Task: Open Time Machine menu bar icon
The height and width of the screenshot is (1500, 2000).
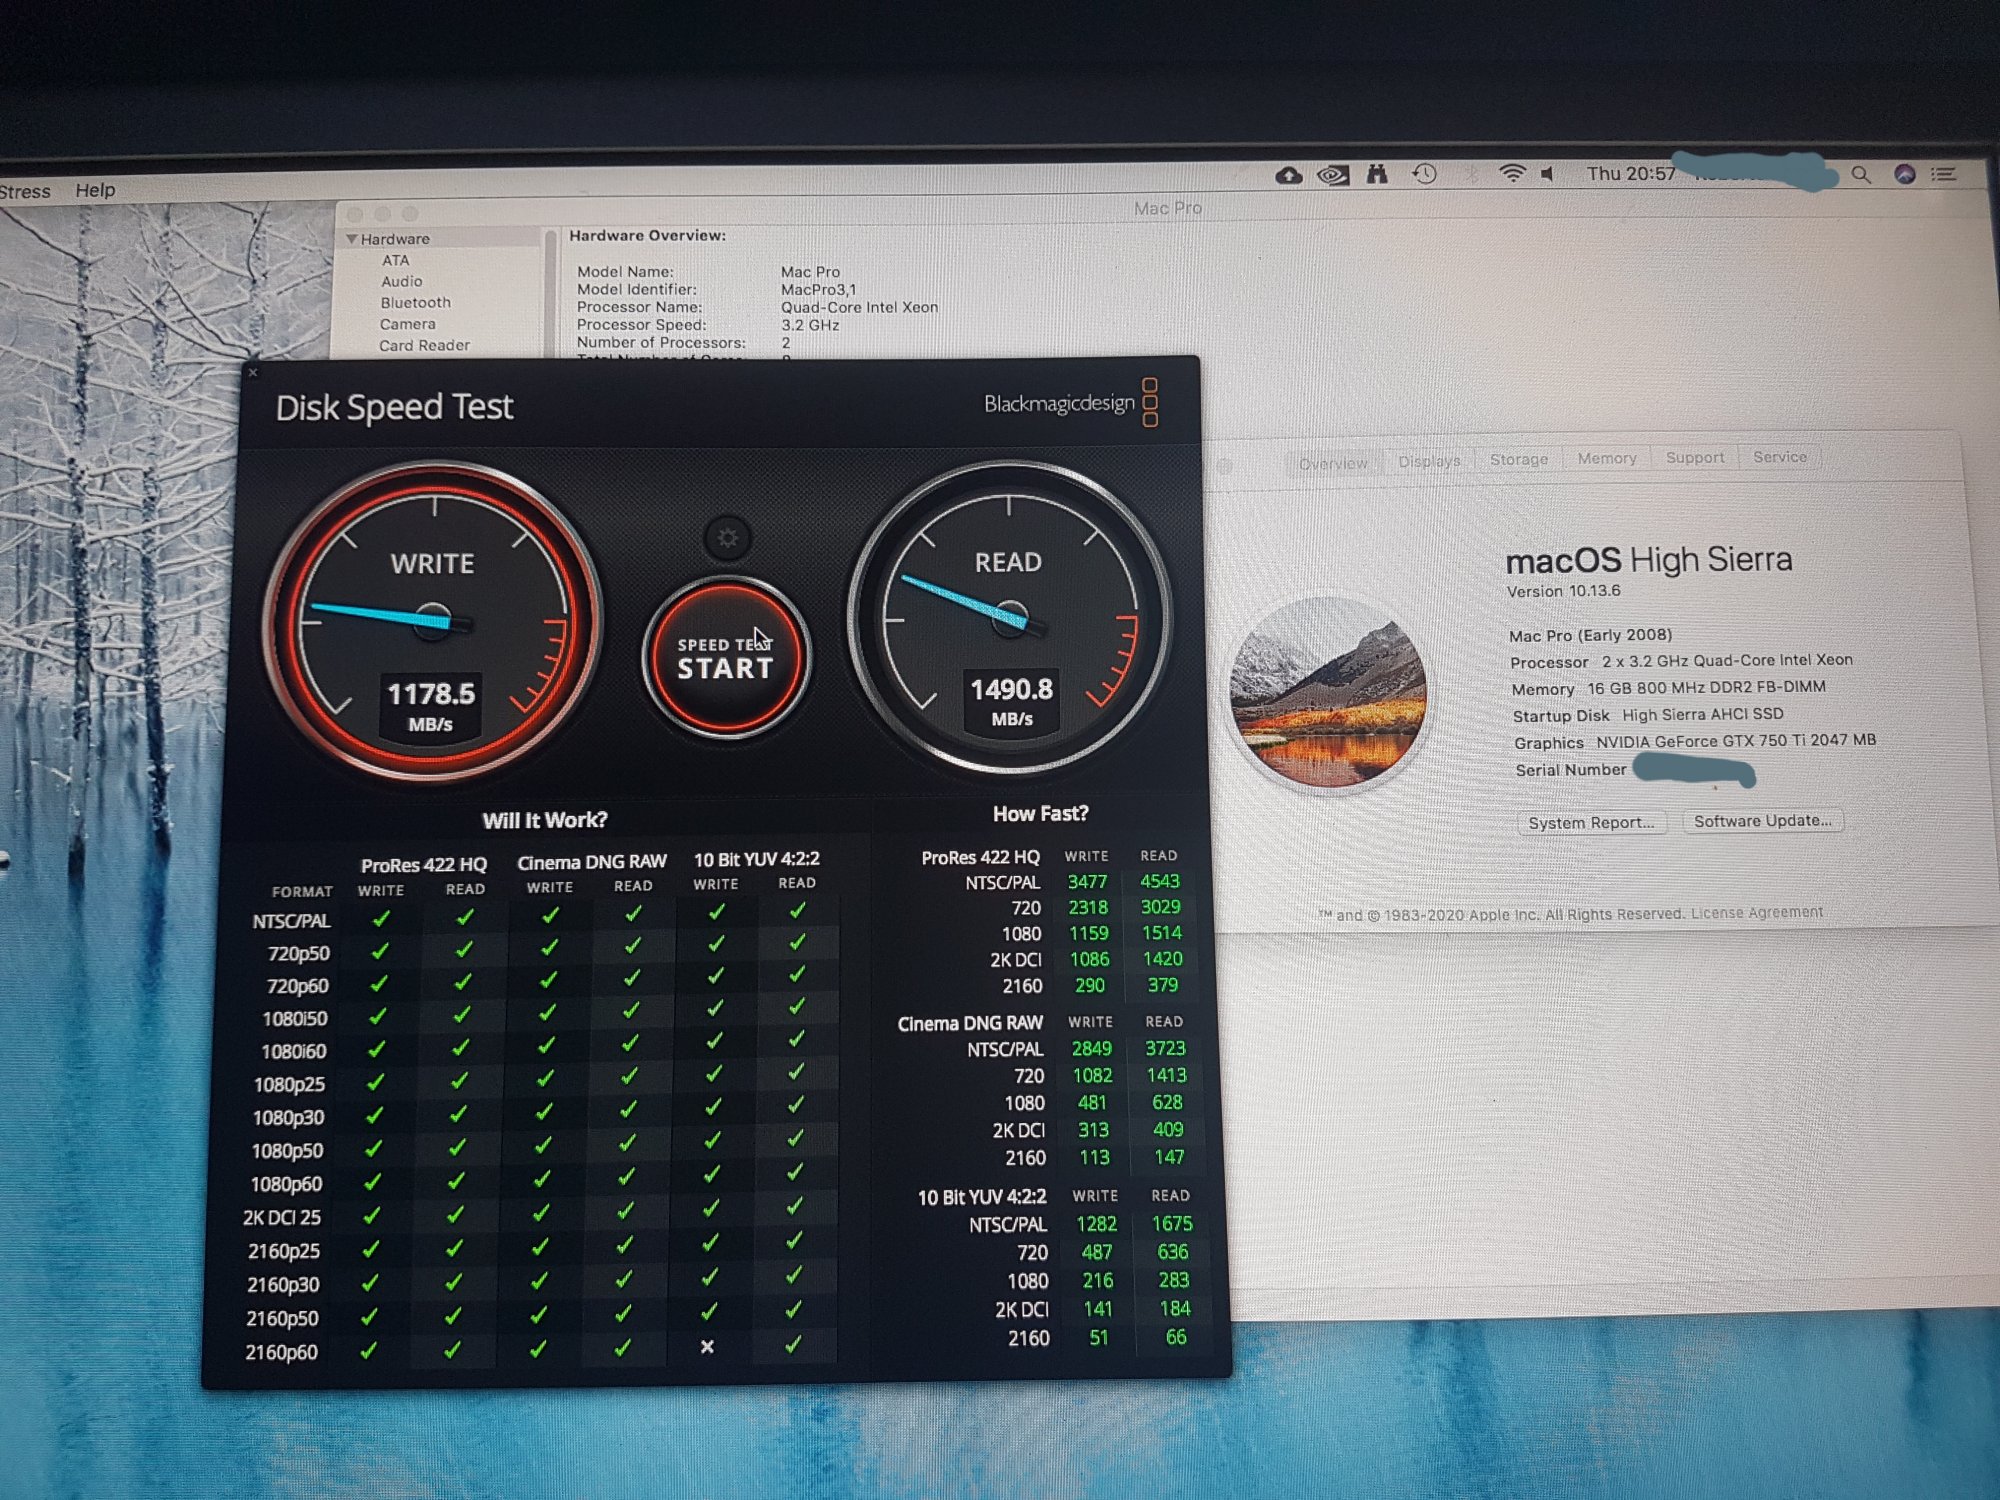Action: tap(1425, 175)
